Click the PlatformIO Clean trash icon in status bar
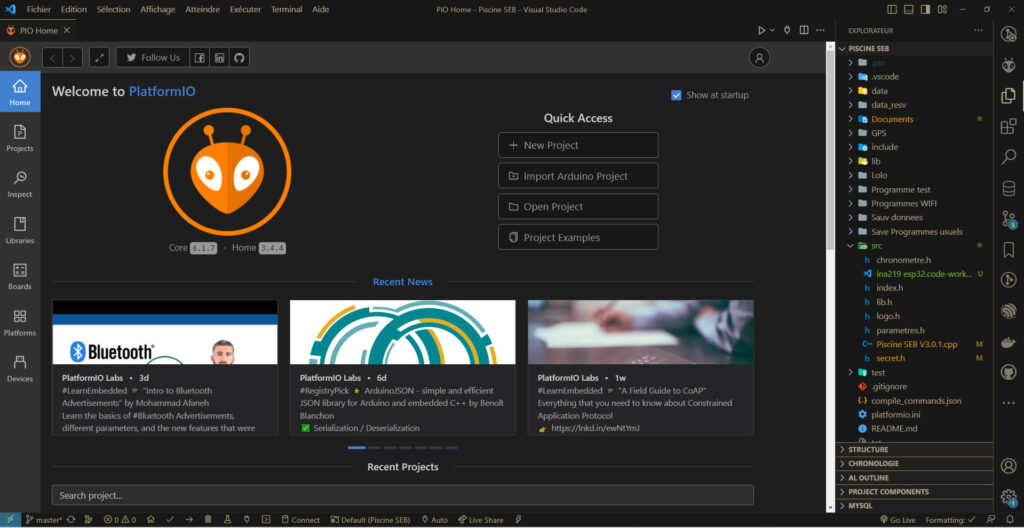 click(208, 520)
